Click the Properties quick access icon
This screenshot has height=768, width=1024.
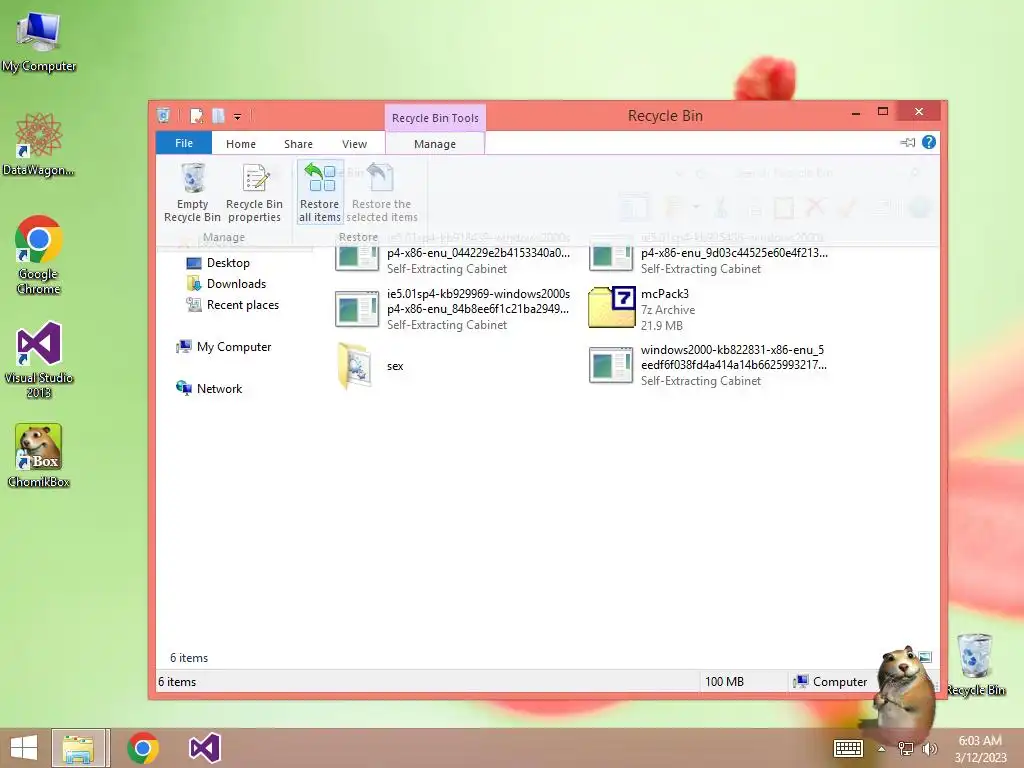(196, 116)
